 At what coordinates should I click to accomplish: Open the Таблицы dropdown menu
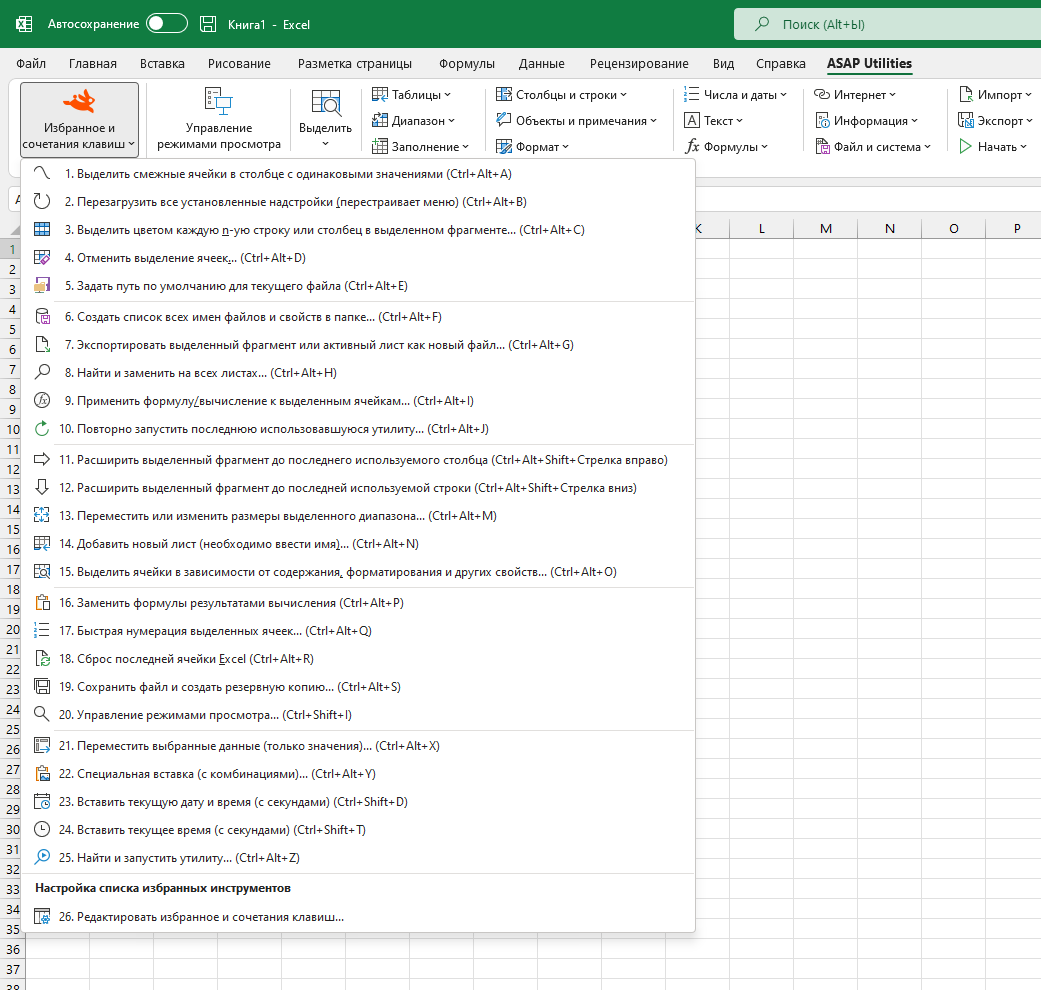(411, 95)
